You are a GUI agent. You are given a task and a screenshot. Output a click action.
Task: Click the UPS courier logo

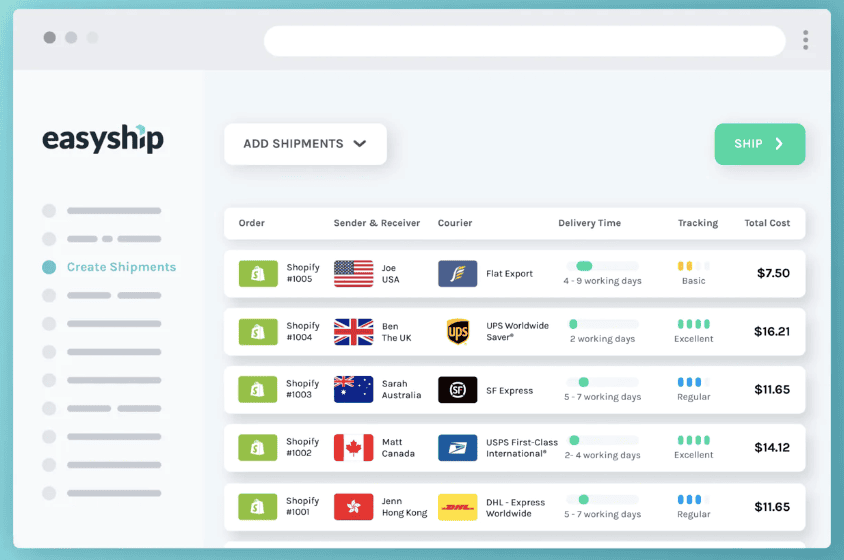tap(458, 332)
